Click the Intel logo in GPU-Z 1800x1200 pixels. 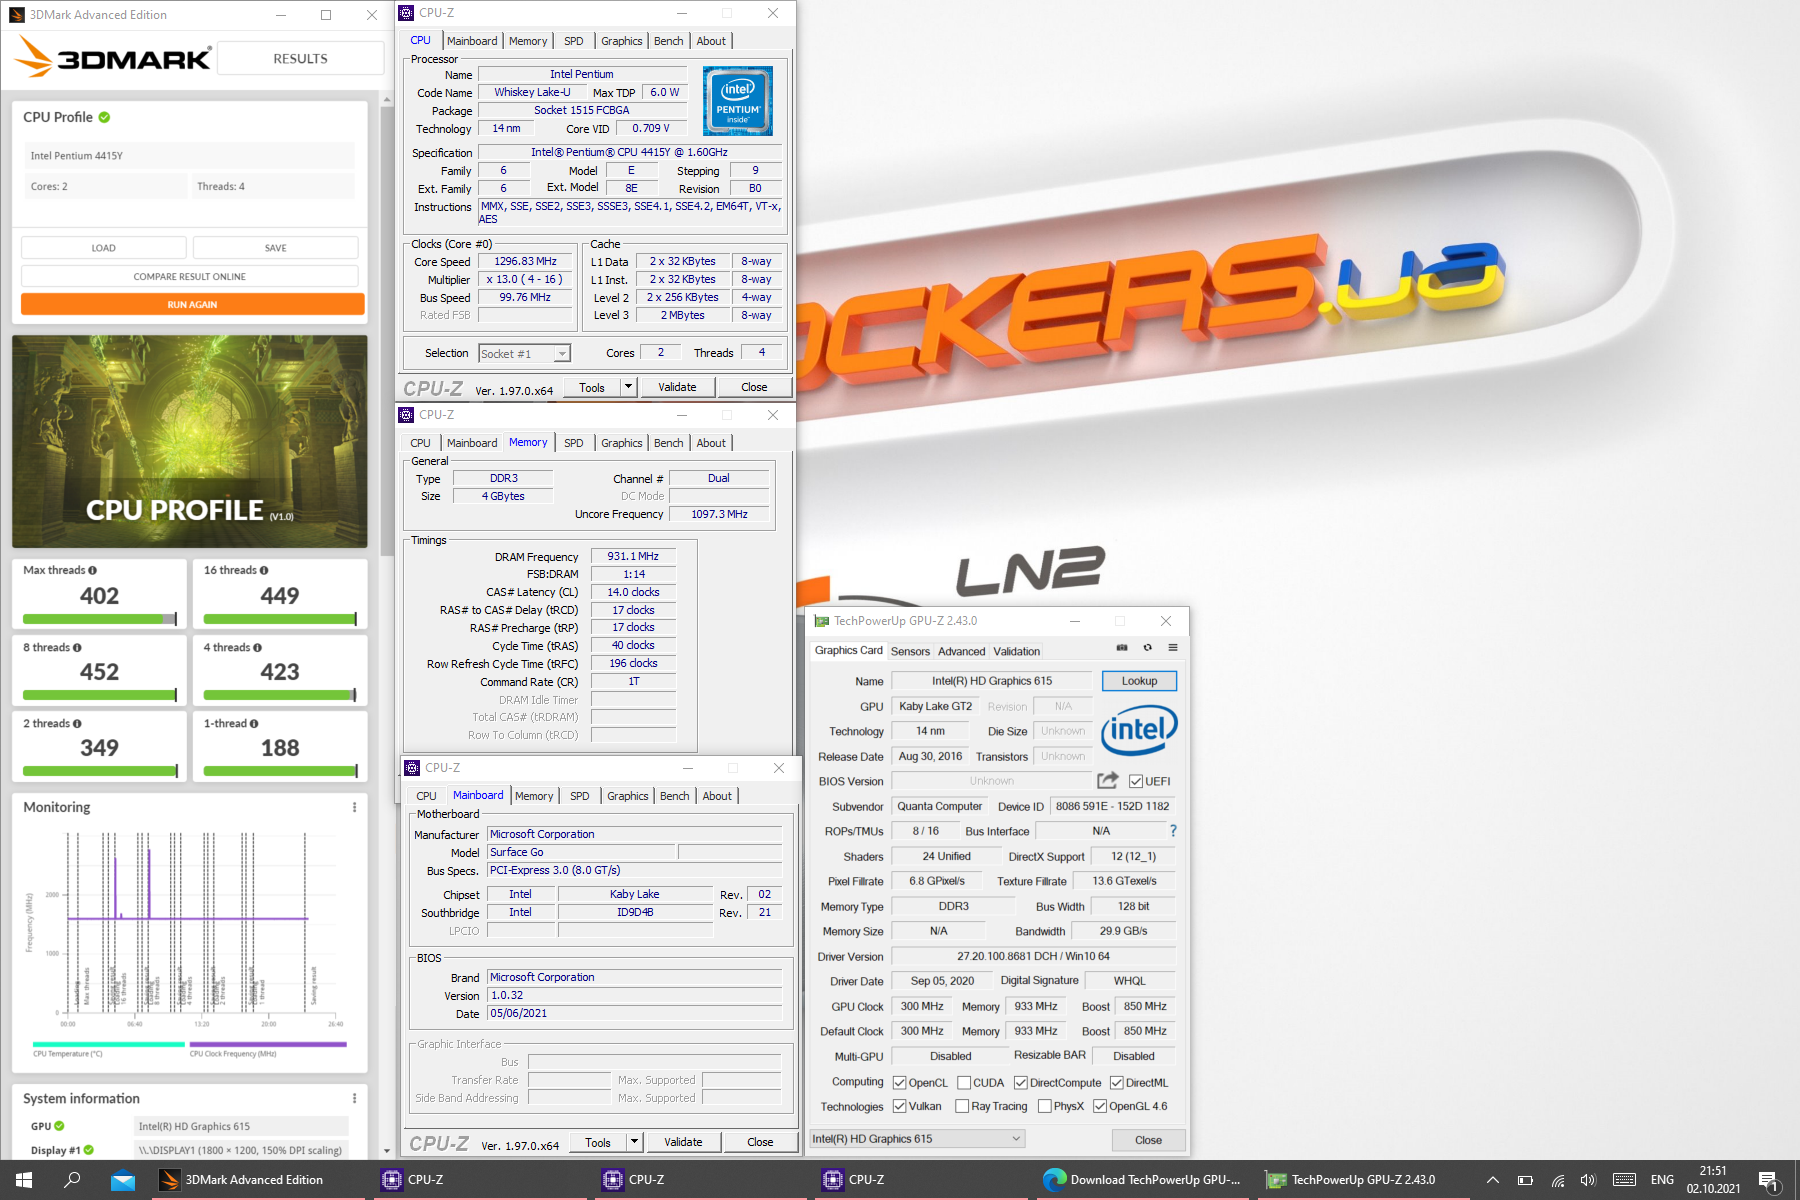pyautogui.click(x=1139, y=730)
